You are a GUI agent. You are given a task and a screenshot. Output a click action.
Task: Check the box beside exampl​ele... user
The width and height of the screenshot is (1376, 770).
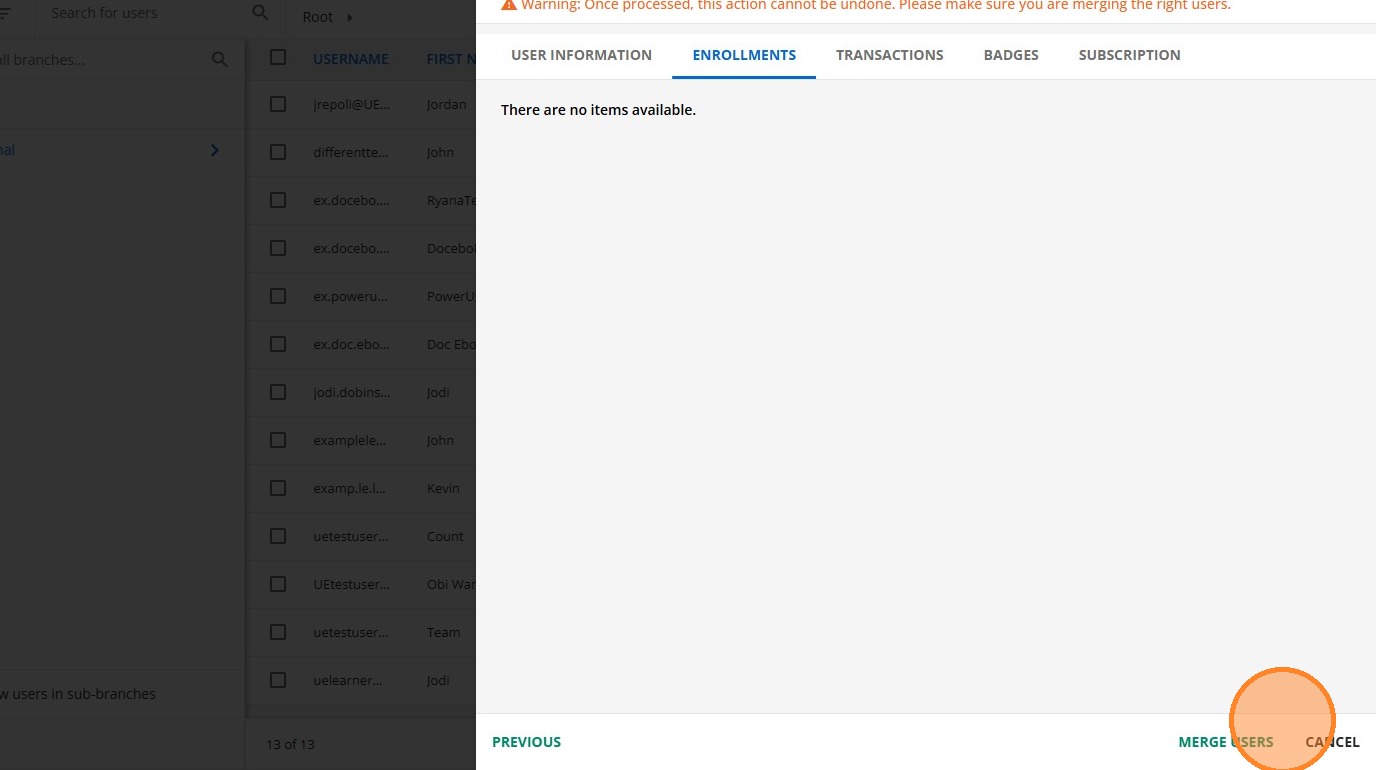(278, 440)
